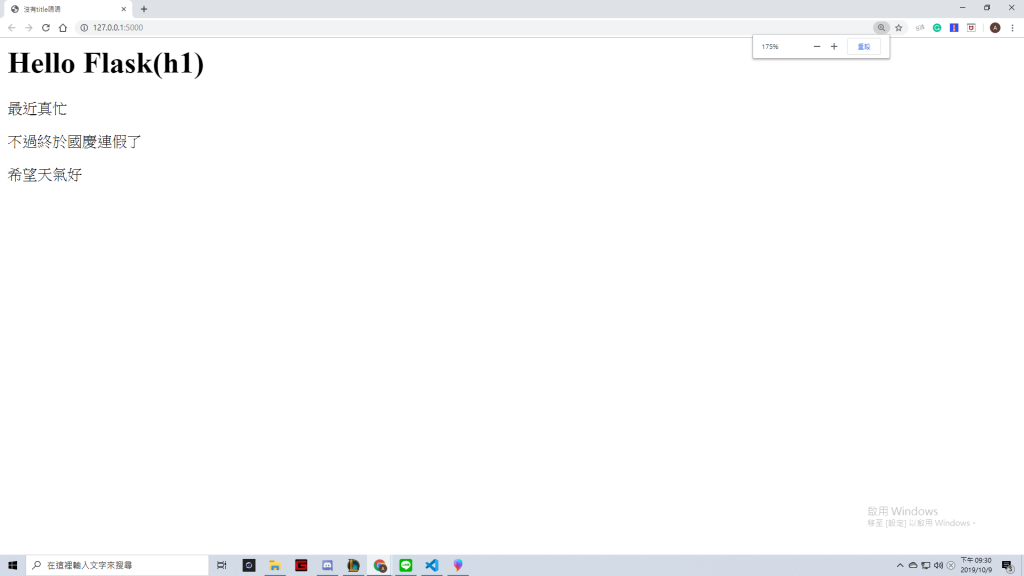Viewport: 1024px width, 576px height.
Task: Open the red-and-white extension icon
Action: 971,27
